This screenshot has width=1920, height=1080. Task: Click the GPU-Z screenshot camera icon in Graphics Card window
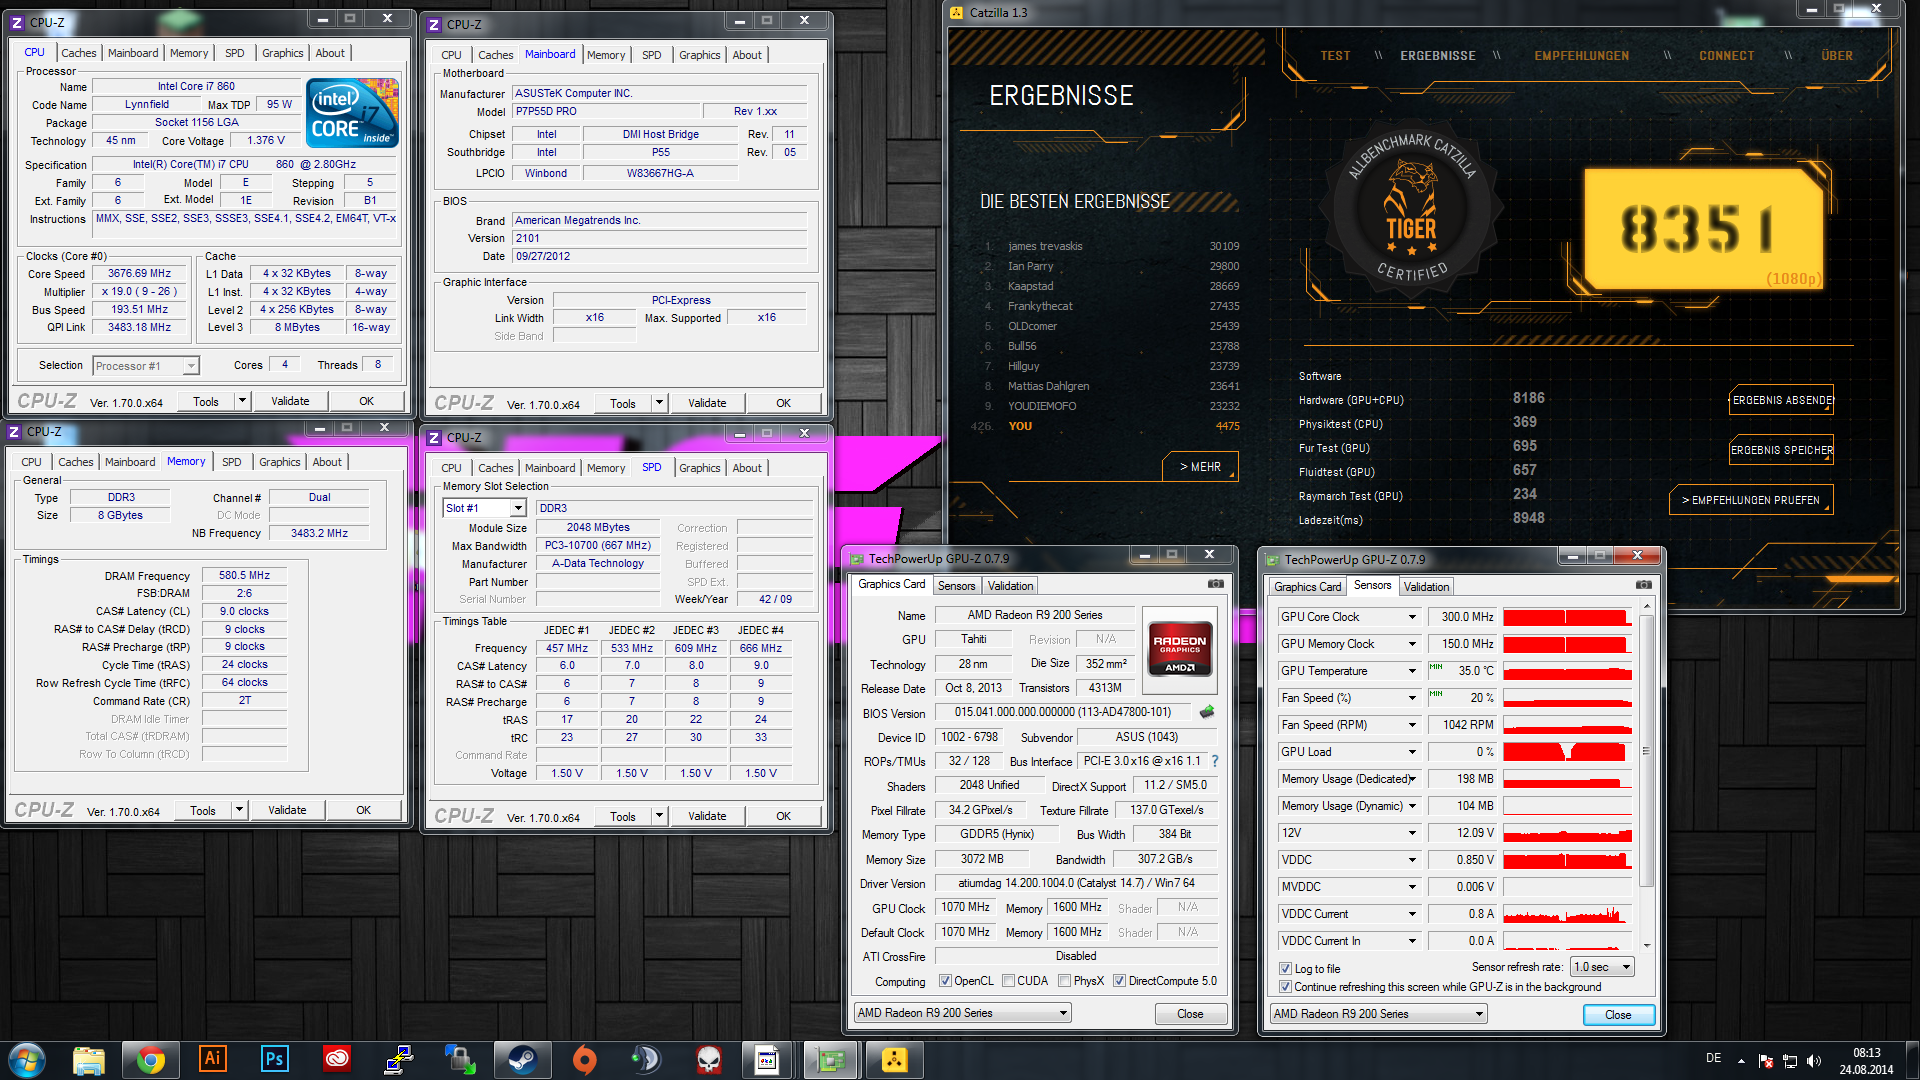1215,584
